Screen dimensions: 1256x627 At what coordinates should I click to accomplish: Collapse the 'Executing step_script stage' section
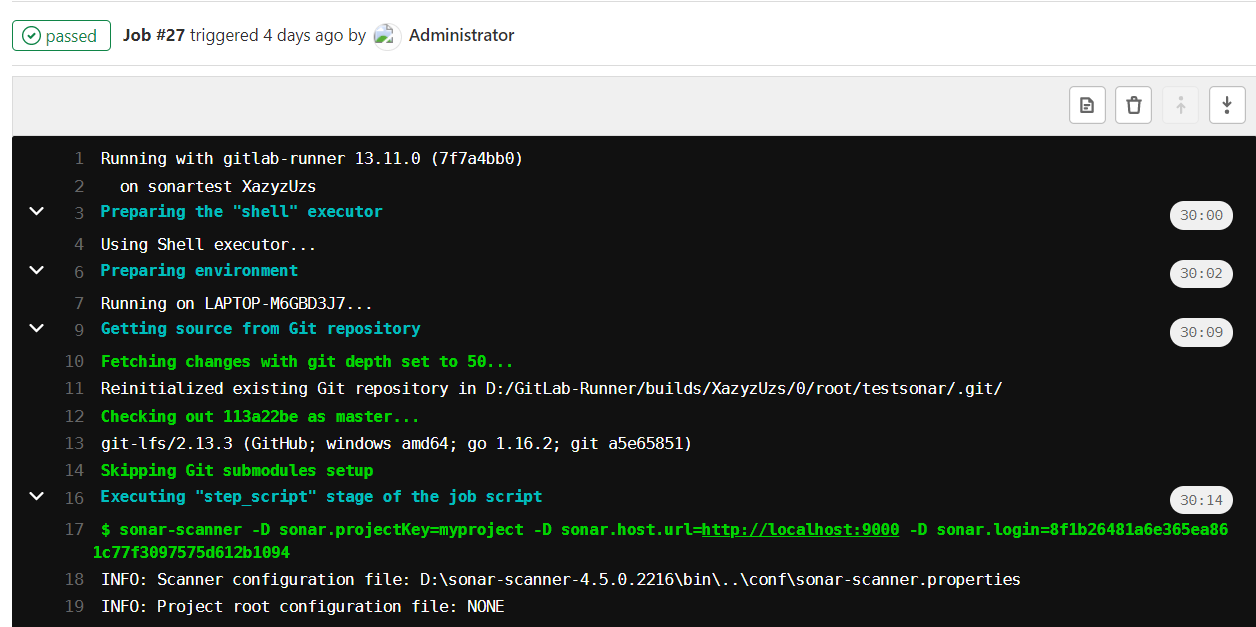[36, 496]
